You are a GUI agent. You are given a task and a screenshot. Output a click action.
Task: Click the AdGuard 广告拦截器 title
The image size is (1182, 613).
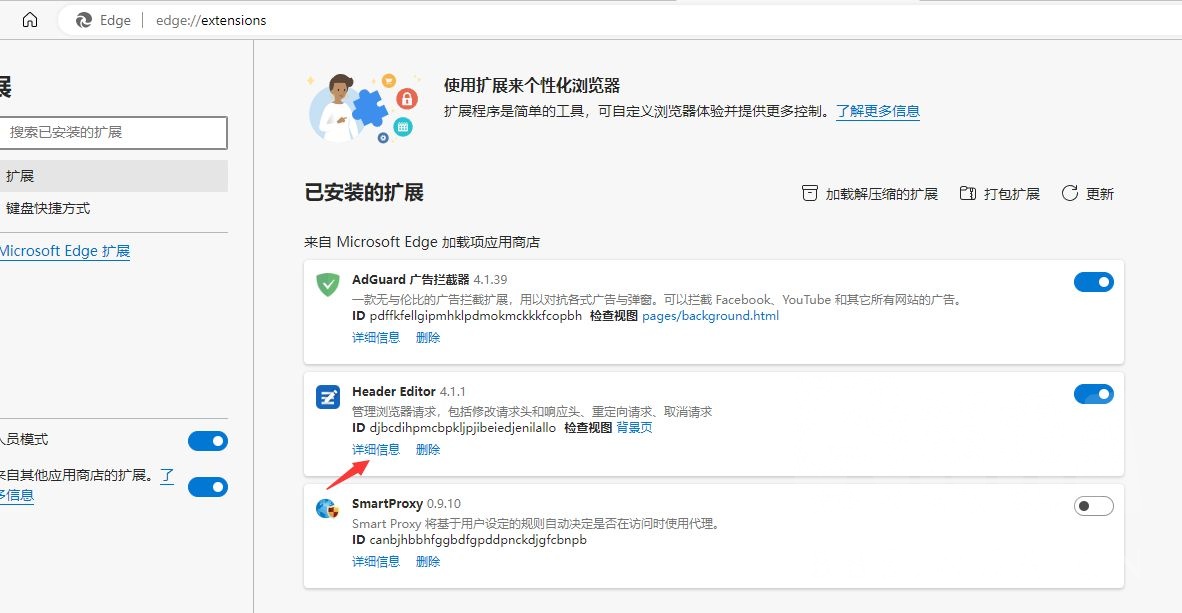pyautogui.click(x=411, y=280)
